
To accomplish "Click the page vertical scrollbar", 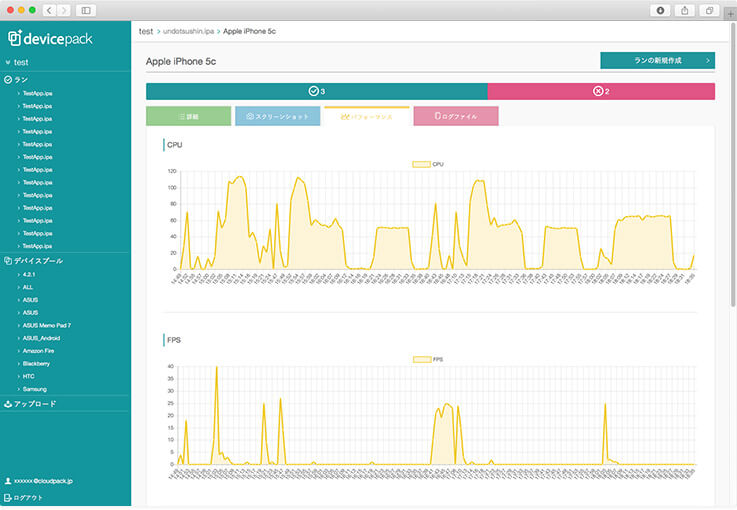I will coord(733,165).
